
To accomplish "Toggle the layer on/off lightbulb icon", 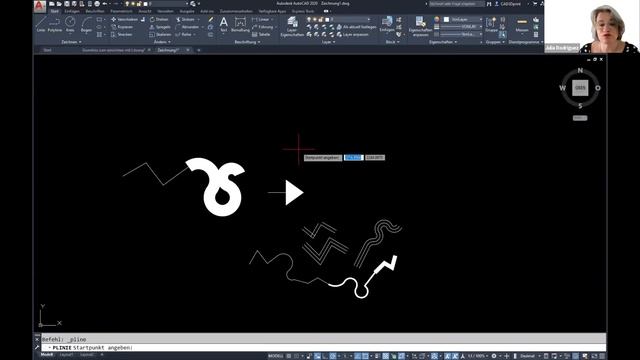I will coord(309,19).
